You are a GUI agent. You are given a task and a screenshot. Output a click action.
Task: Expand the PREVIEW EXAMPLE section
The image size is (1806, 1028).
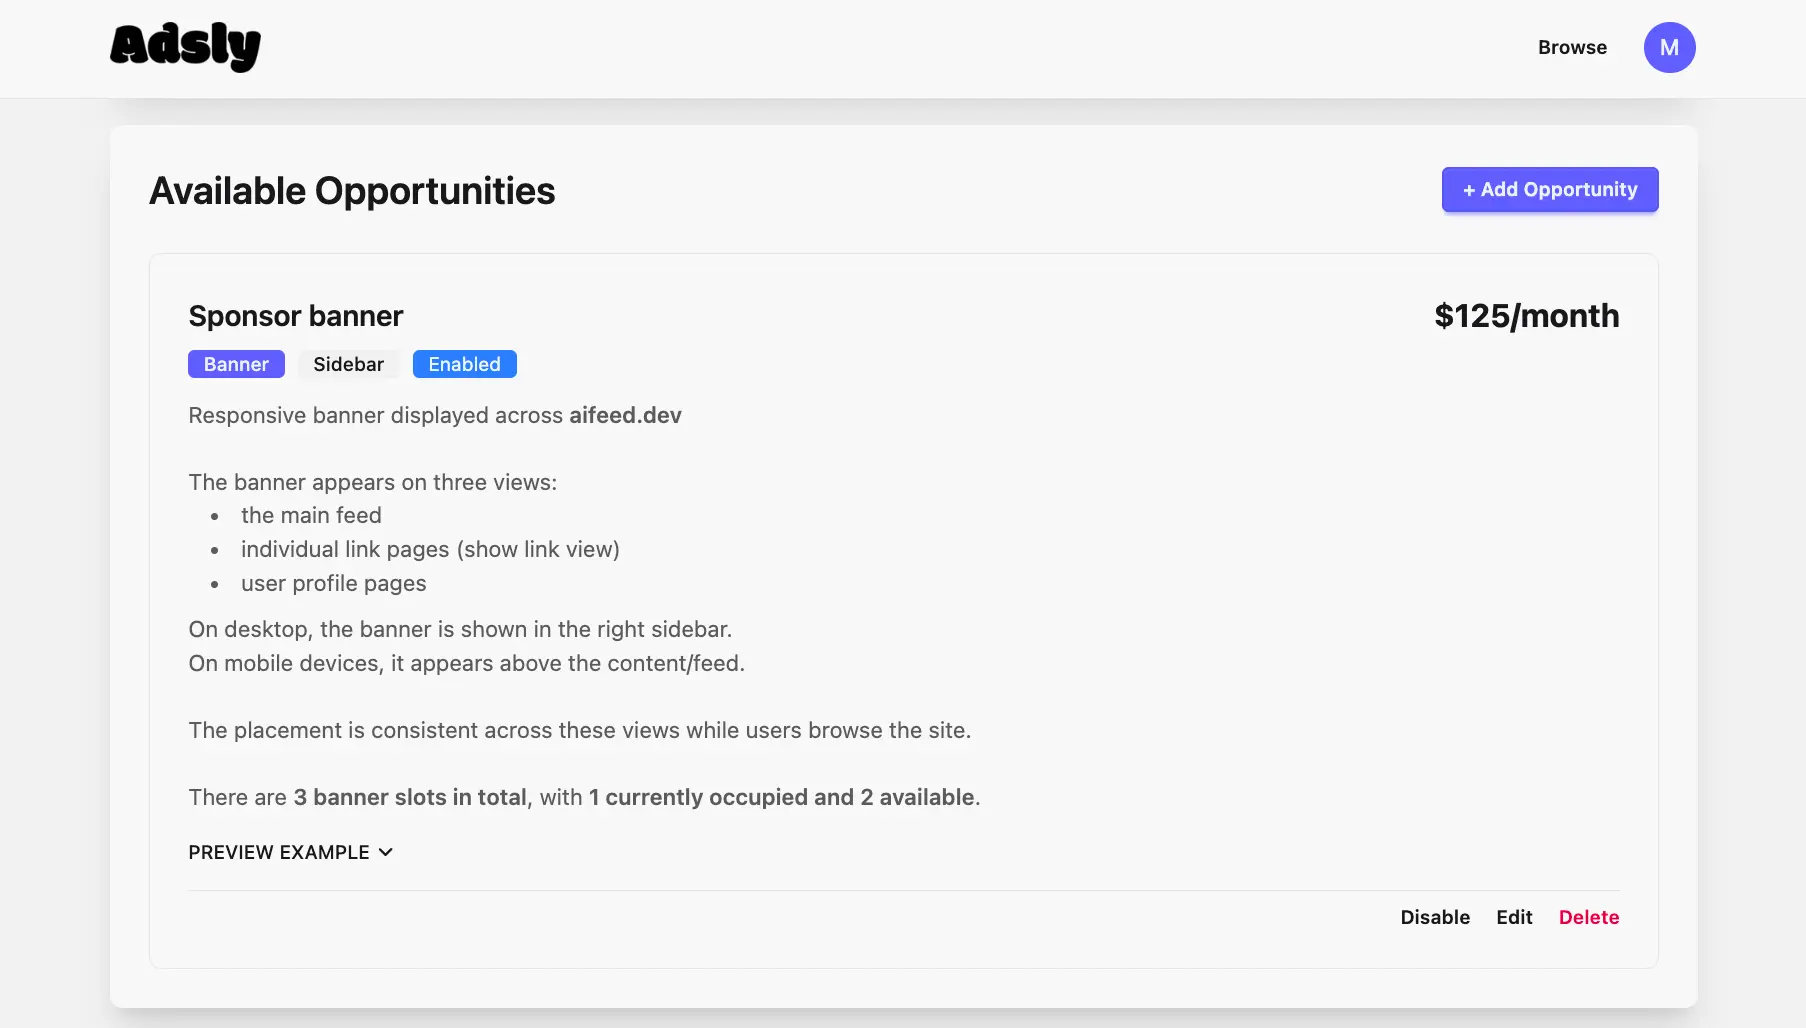279,852
